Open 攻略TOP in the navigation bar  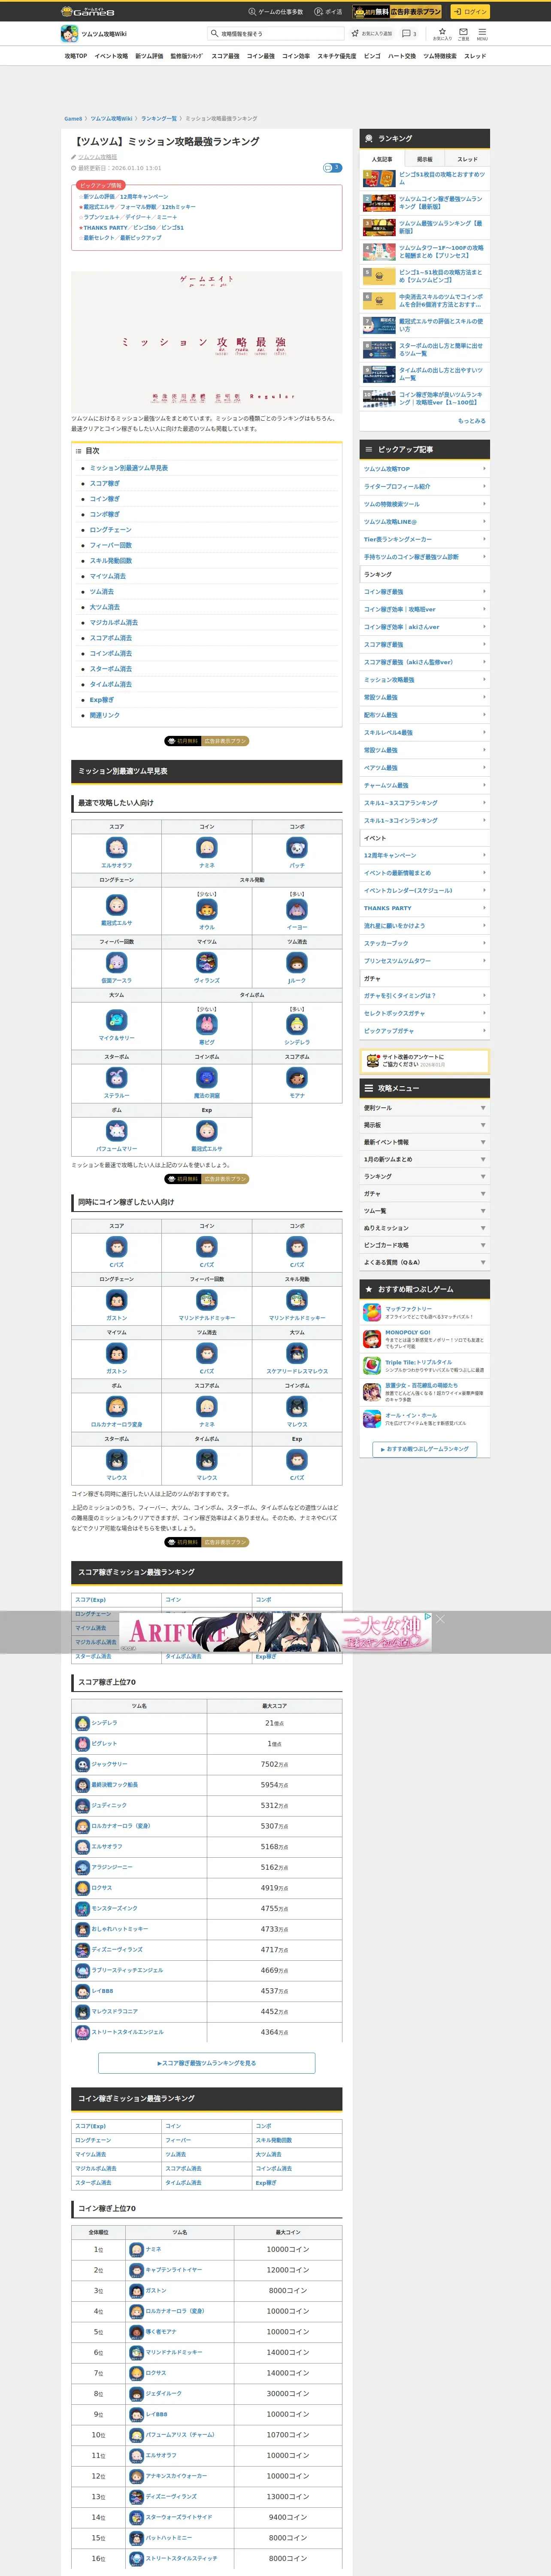(x=76, y=56)
